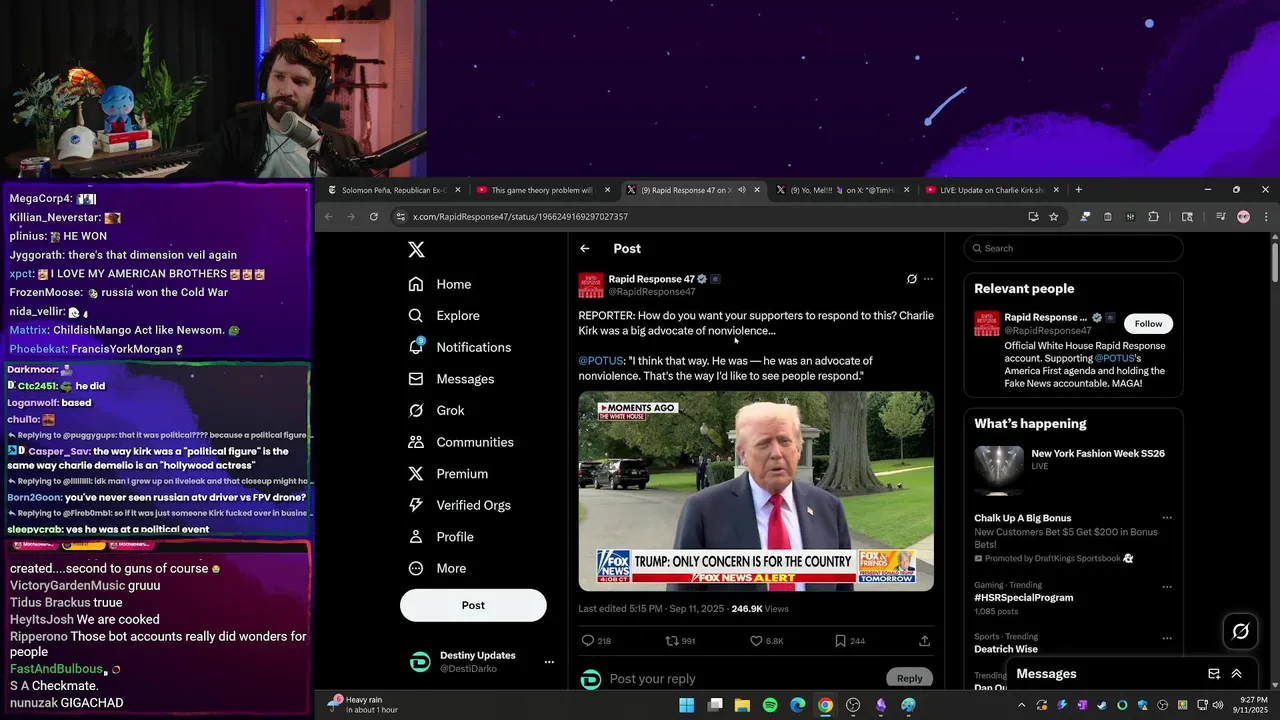Click the Grok icon on the post

pos(911,279)
